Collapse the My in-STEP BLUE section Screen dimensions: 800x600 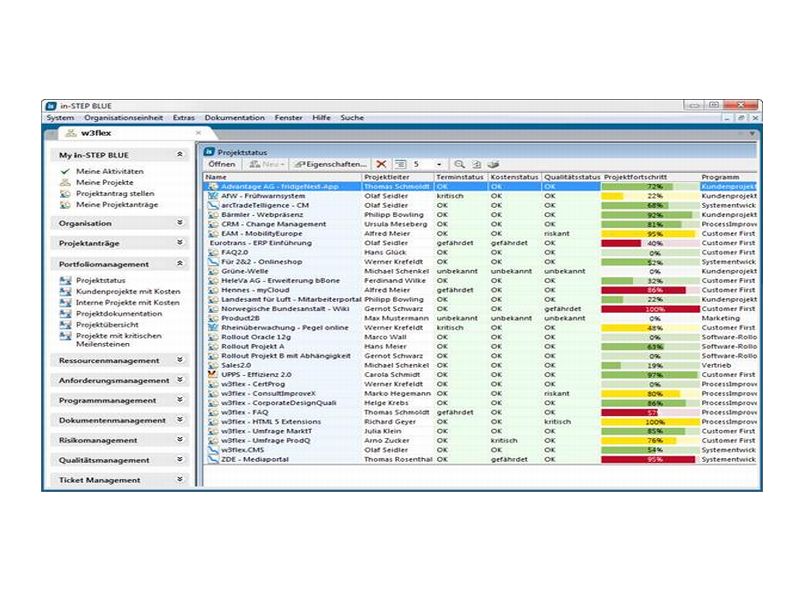click(x=180, y=154)
